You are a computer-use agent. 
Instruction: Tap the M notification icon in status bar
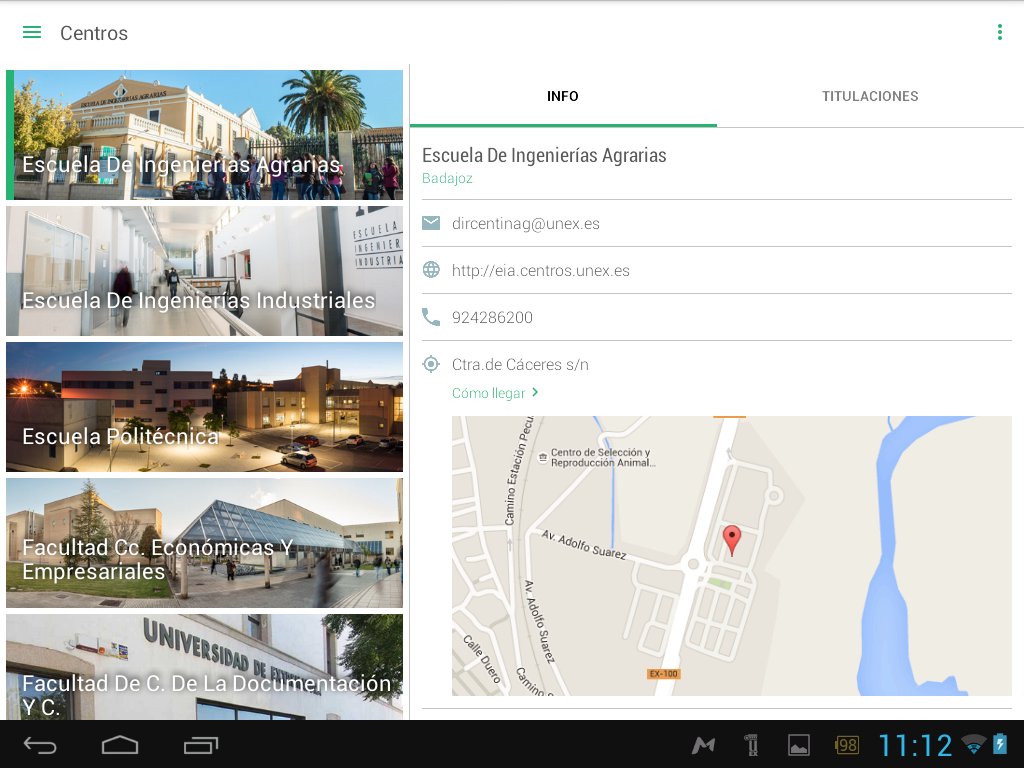(703, 745)
